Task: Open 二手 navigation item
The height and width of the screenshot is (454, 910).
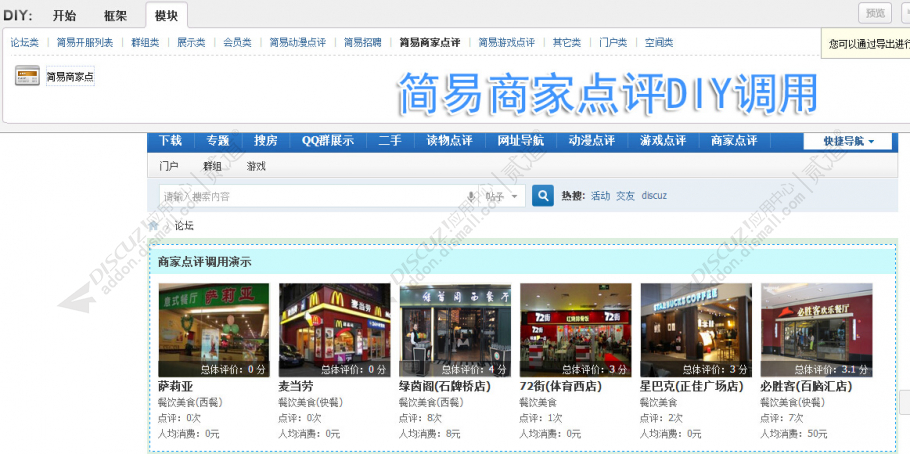Action: [x=390, y=140]
